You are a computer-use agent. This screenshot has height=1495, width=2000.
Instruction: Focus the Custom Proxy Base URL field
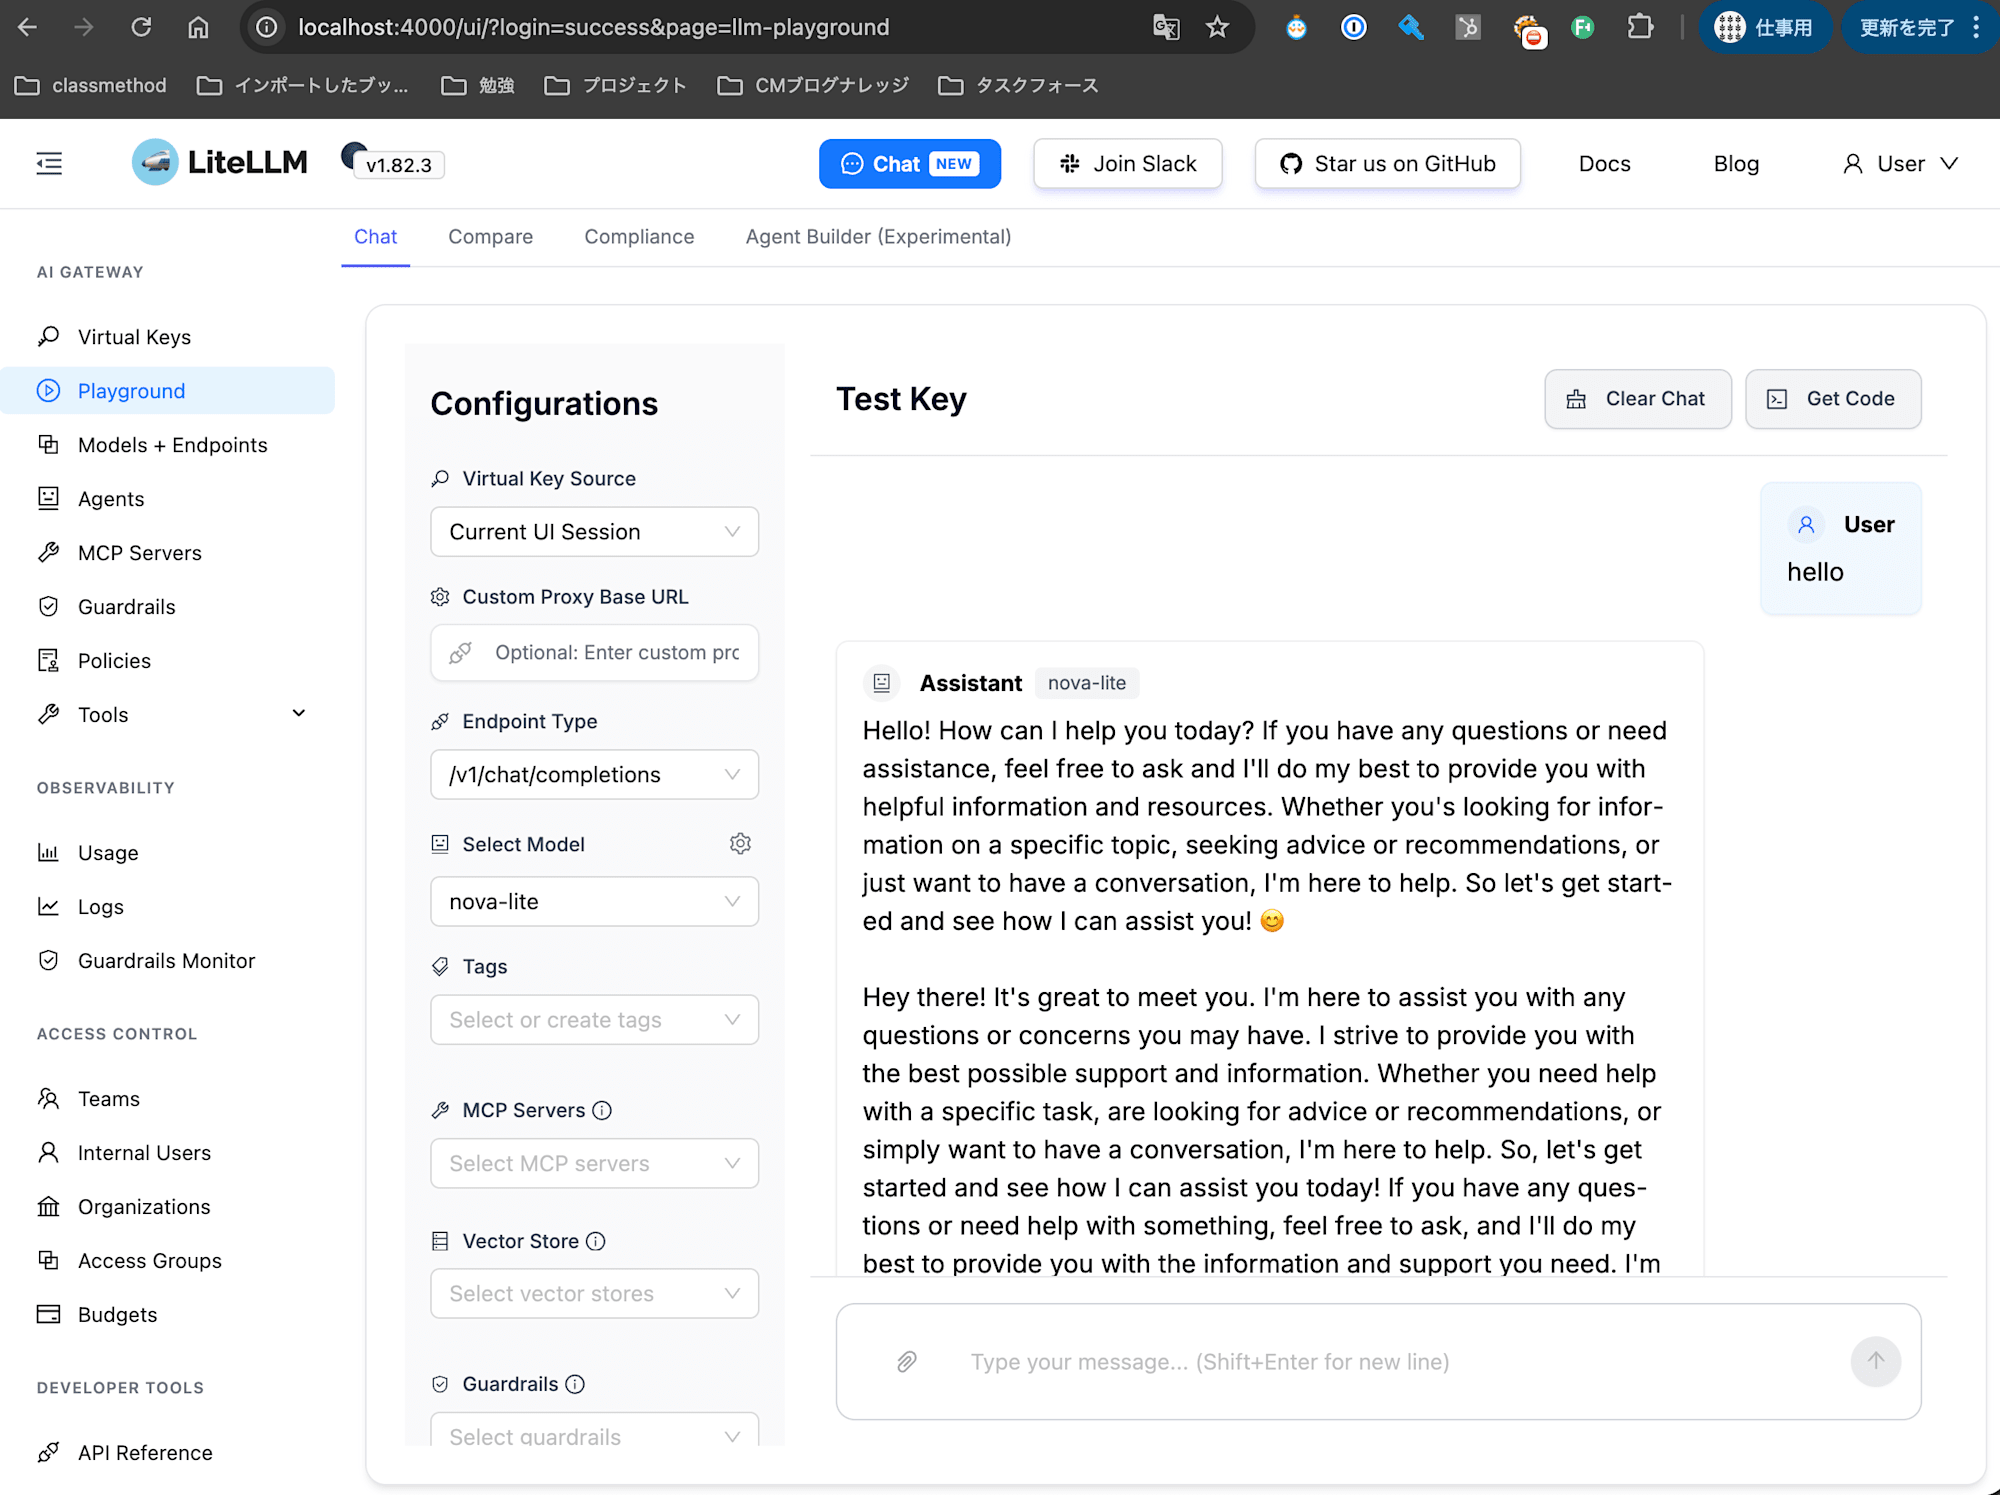coord(594,653)
